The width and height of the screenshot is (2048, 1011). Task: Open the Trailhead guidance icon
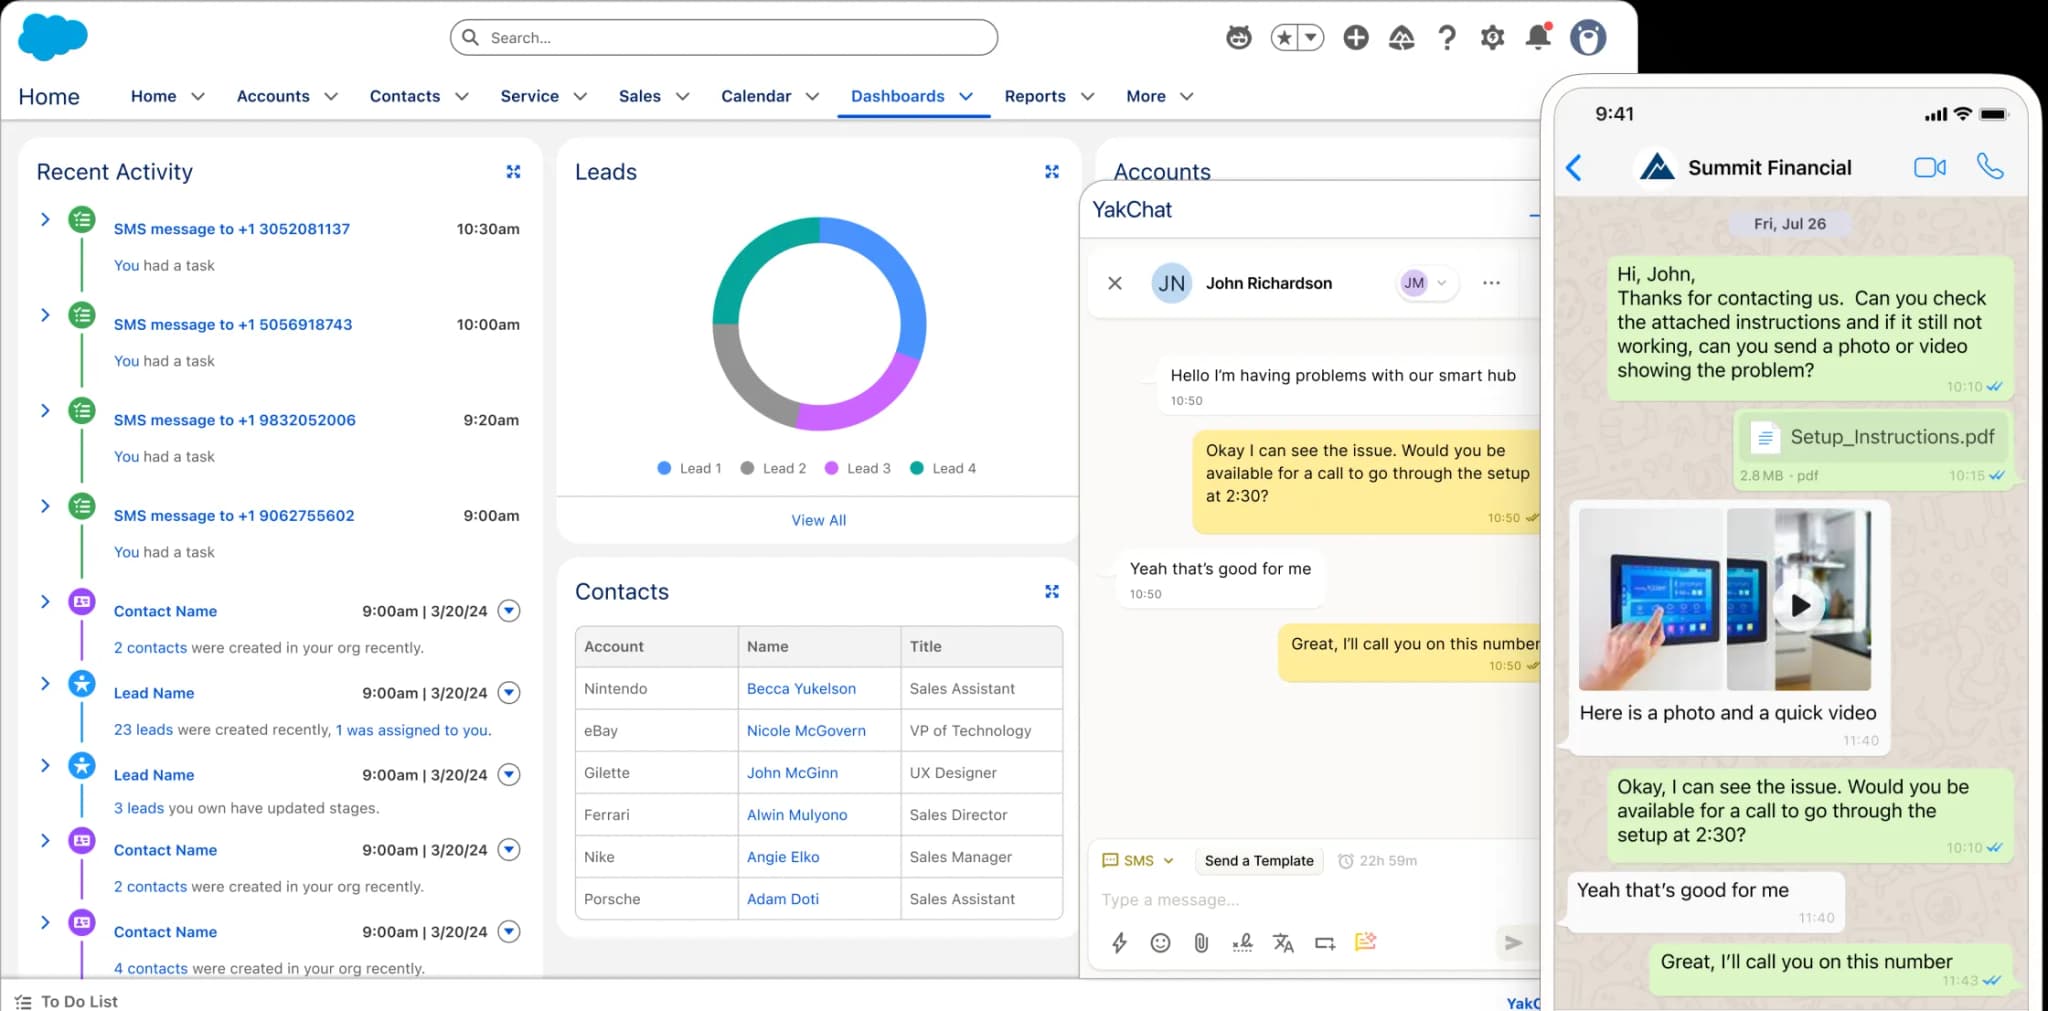tap(1402, 38)
